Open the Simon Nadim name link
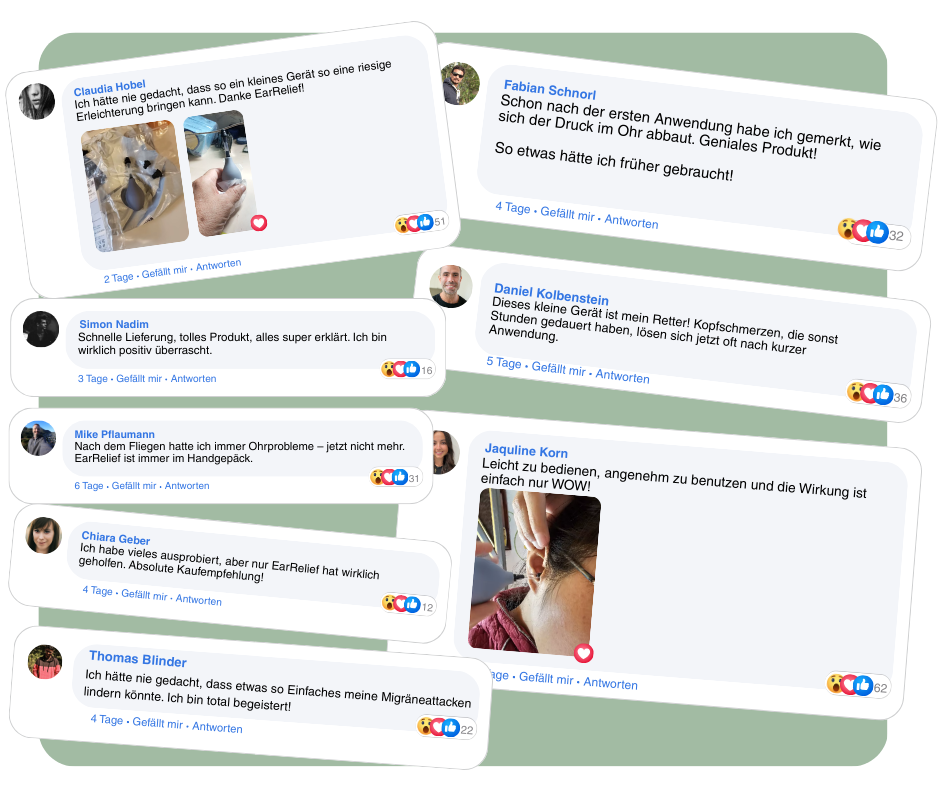940x788 pixels. [x=114, y=324]
